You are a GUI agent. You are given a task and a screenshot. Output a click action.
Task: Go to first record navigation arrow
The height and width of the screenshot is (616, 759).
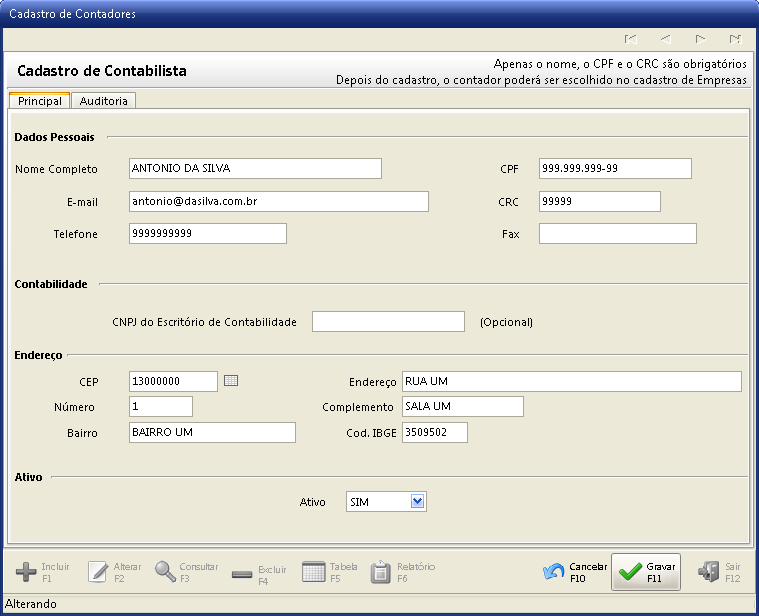tap(631, 39)
